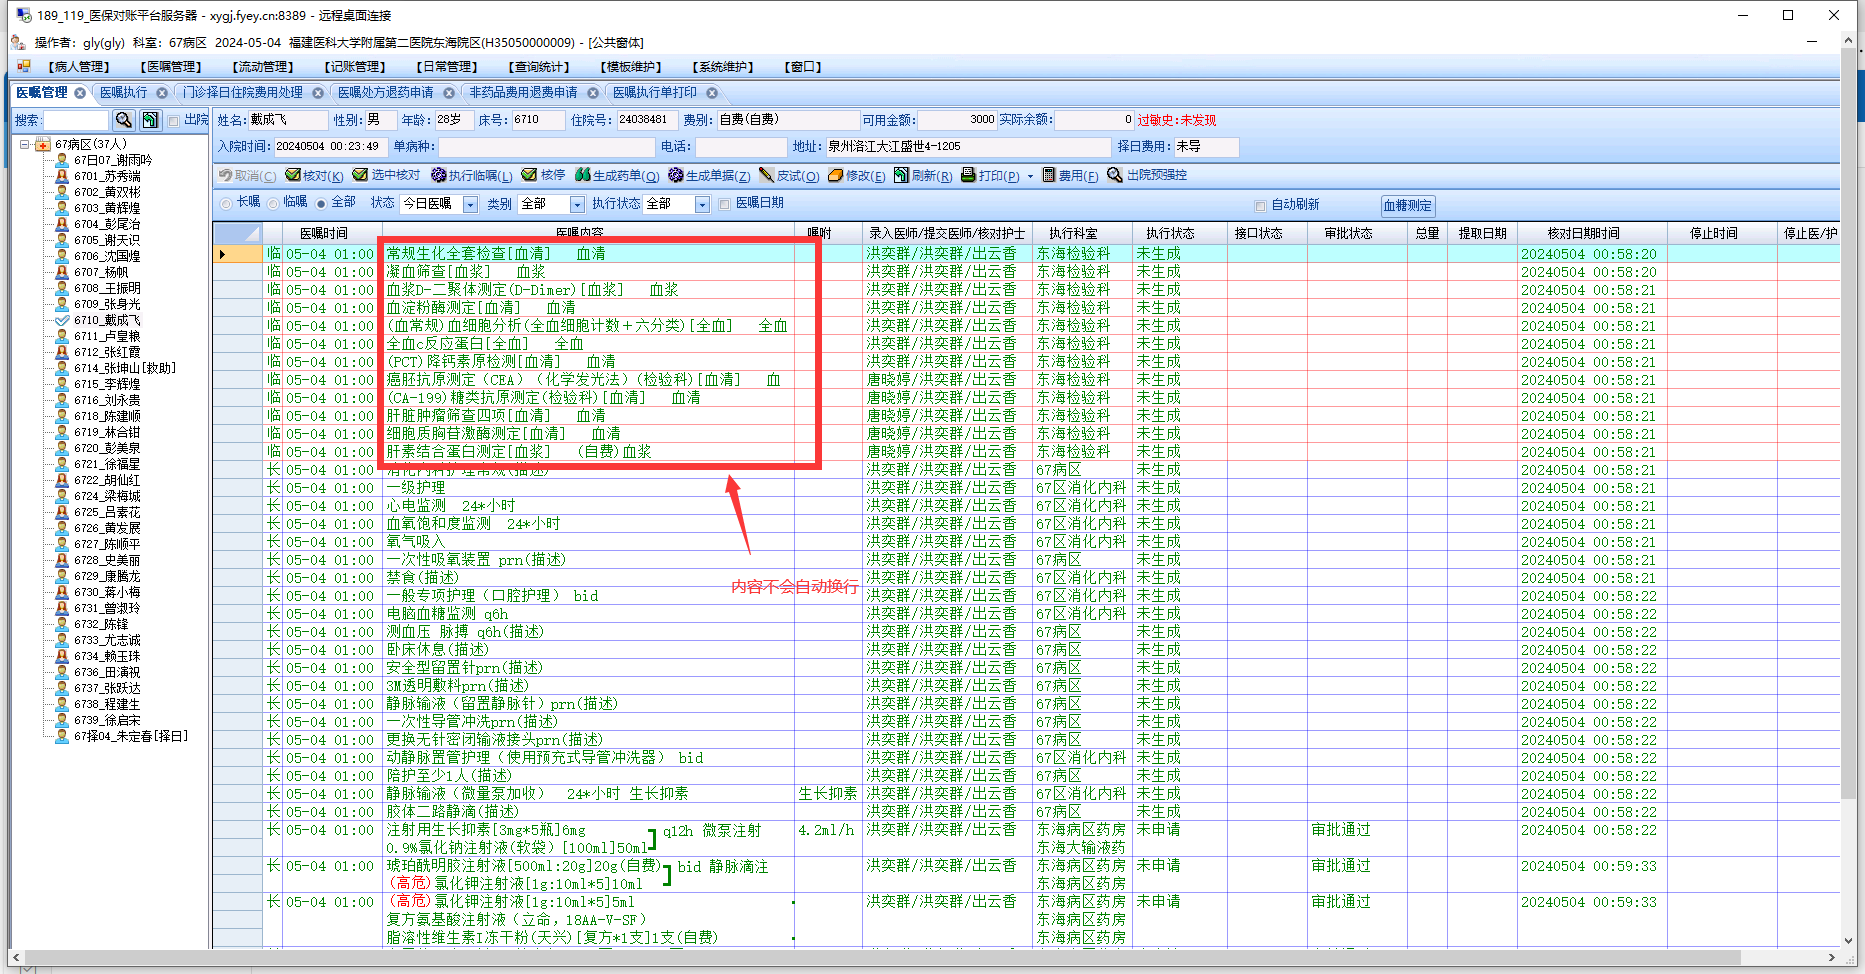The image size is (1865, 974).
Task: Click the 打印(P) printer icon
Action: tap(968, 175)
